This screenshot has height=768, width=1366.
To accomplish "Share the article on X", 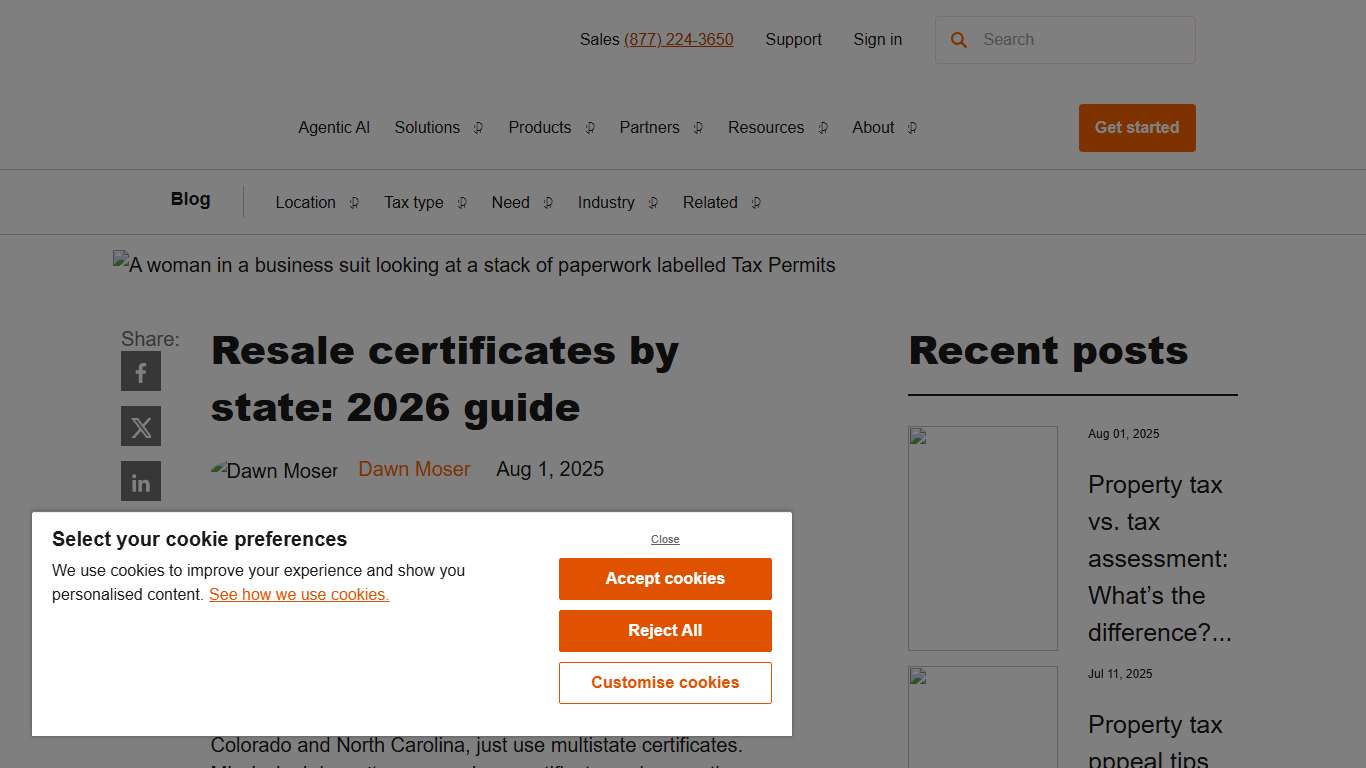I will pos(140,426).
